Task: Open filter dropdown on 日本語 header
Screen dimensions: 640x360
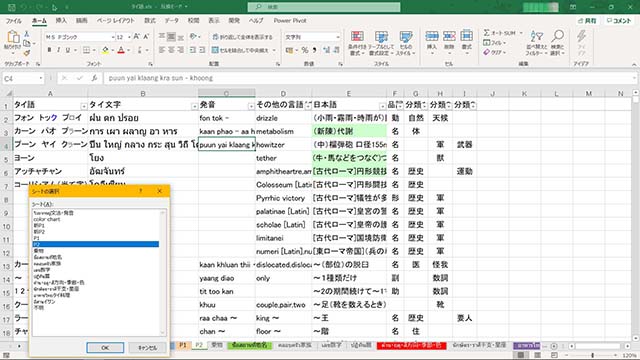Action: click(x=383, y=106)
